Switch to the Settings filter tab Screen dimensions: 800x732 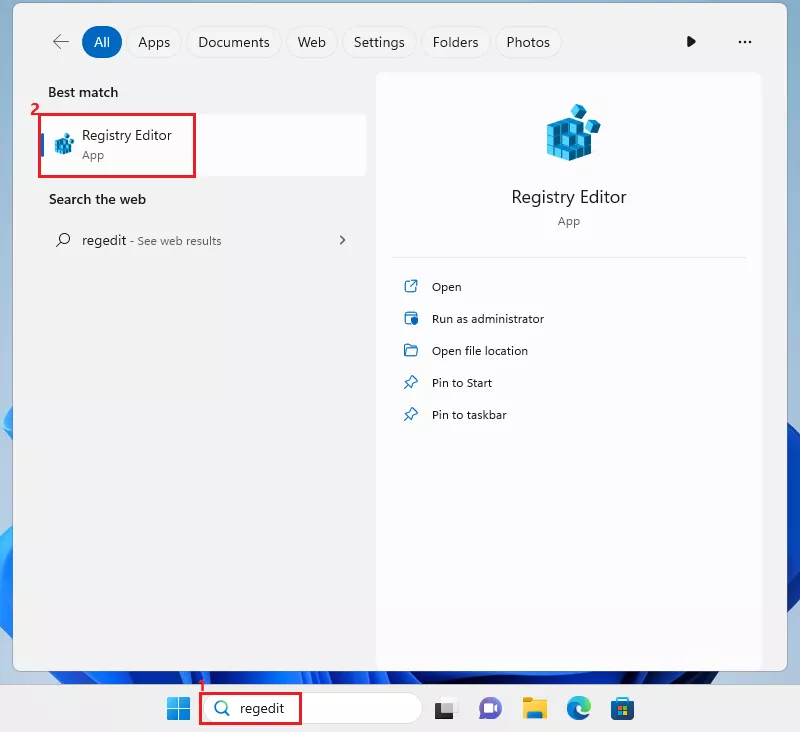pyautogui.click(x=379, y=42)
